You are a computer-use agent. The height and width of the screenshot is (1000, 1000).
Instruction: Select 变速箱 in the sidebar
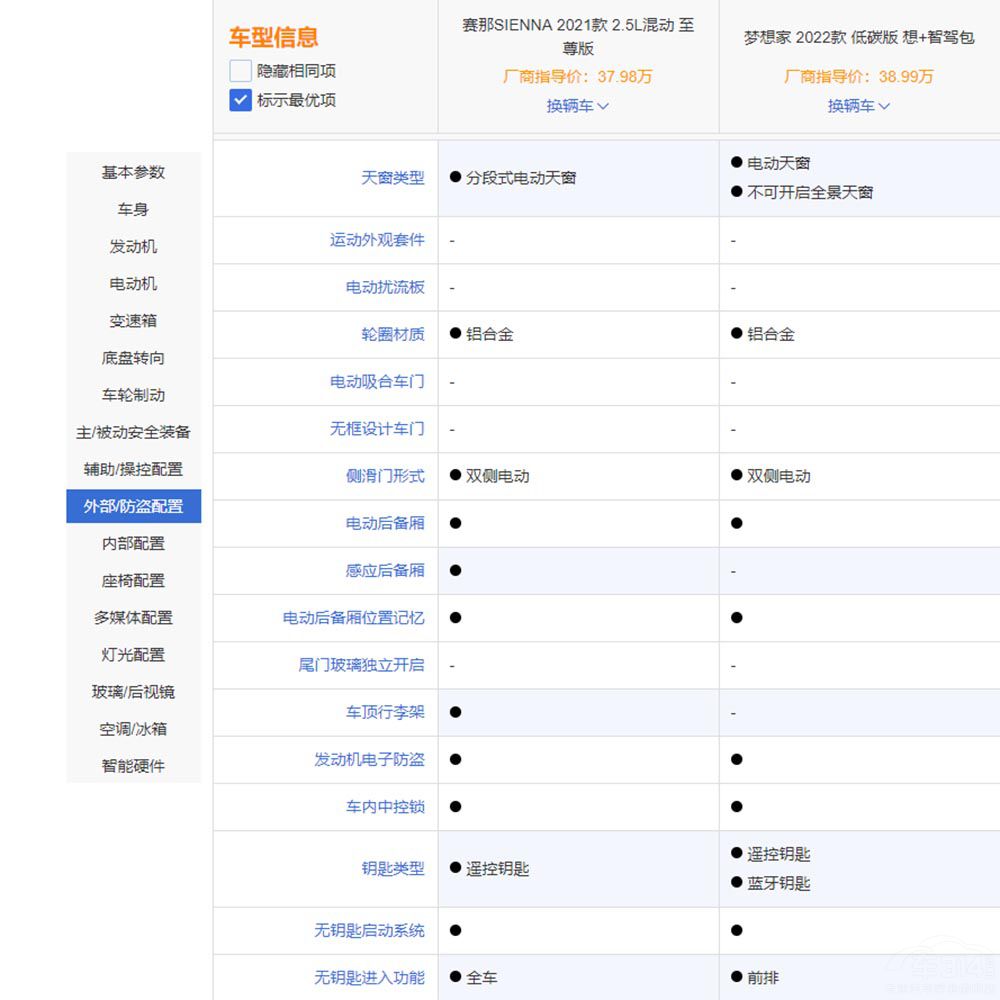133,320
